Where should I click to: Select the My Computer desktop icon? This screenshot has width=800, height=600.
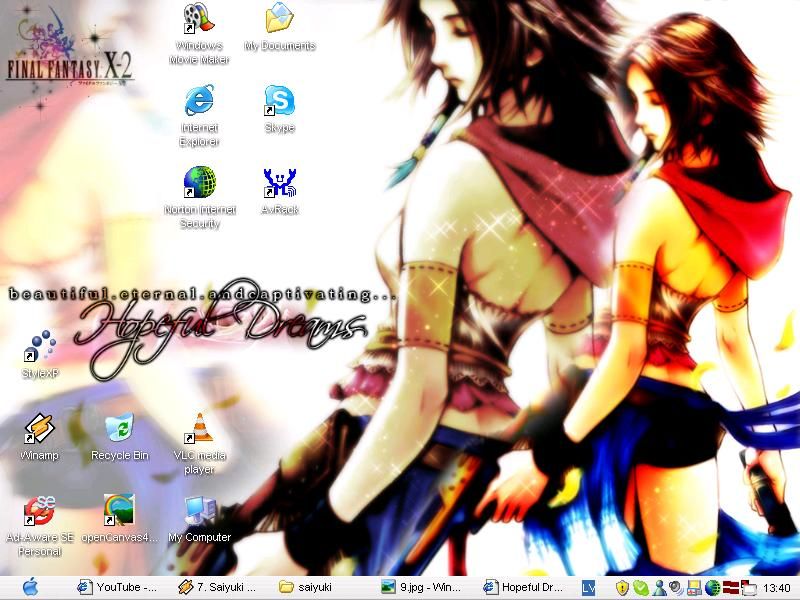point(199,518)
